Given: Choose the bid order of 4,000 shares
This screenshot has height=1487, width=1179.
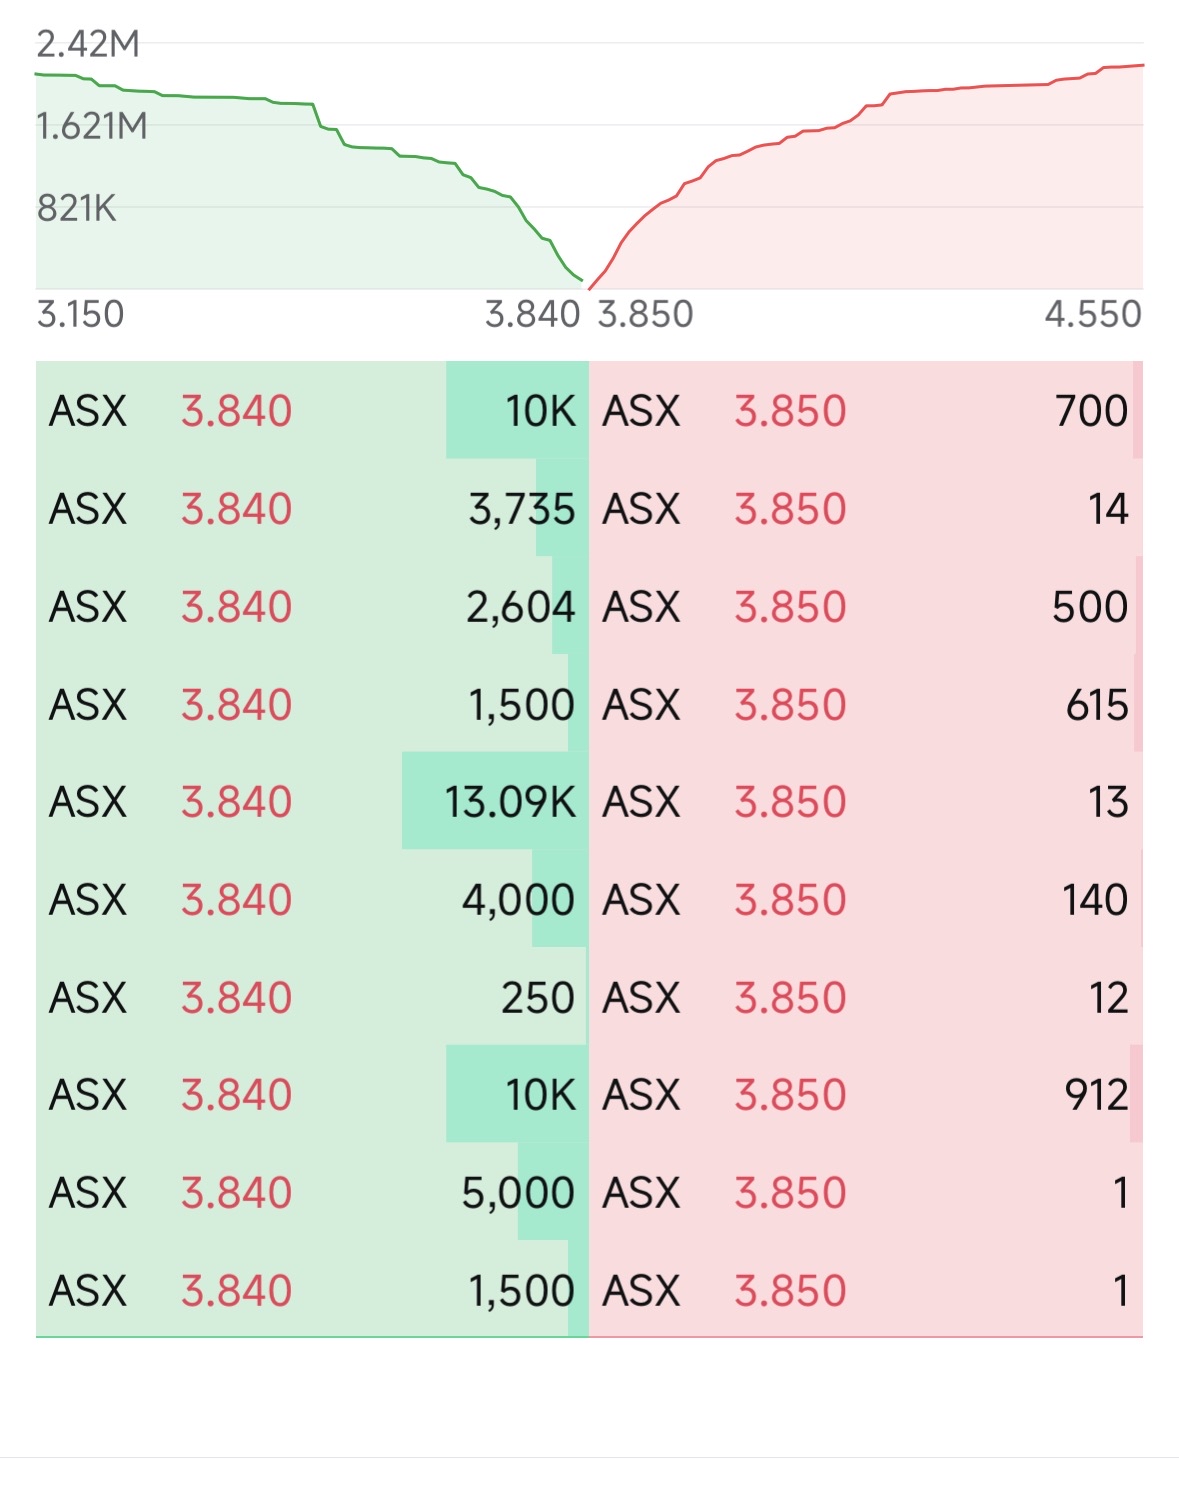Looking at the screenshot, I should click(x=312, y=900).
